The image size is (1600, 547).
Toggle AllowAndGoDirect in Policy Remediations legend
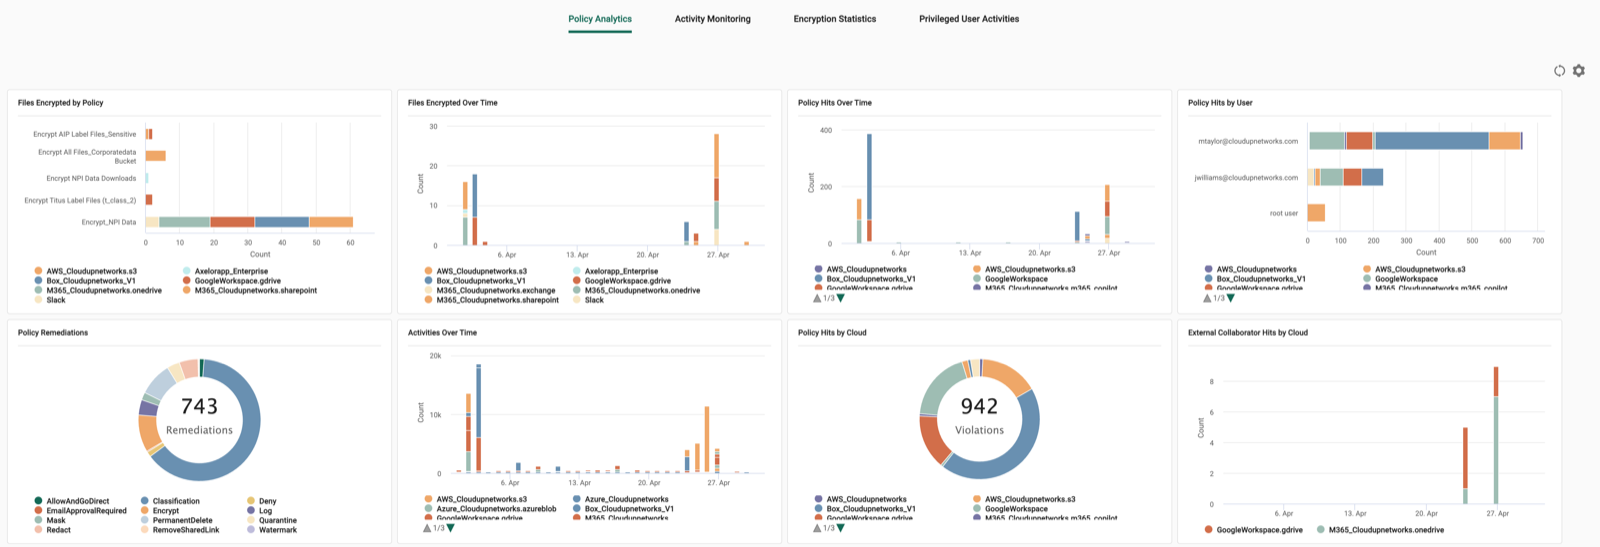point(72,501)
